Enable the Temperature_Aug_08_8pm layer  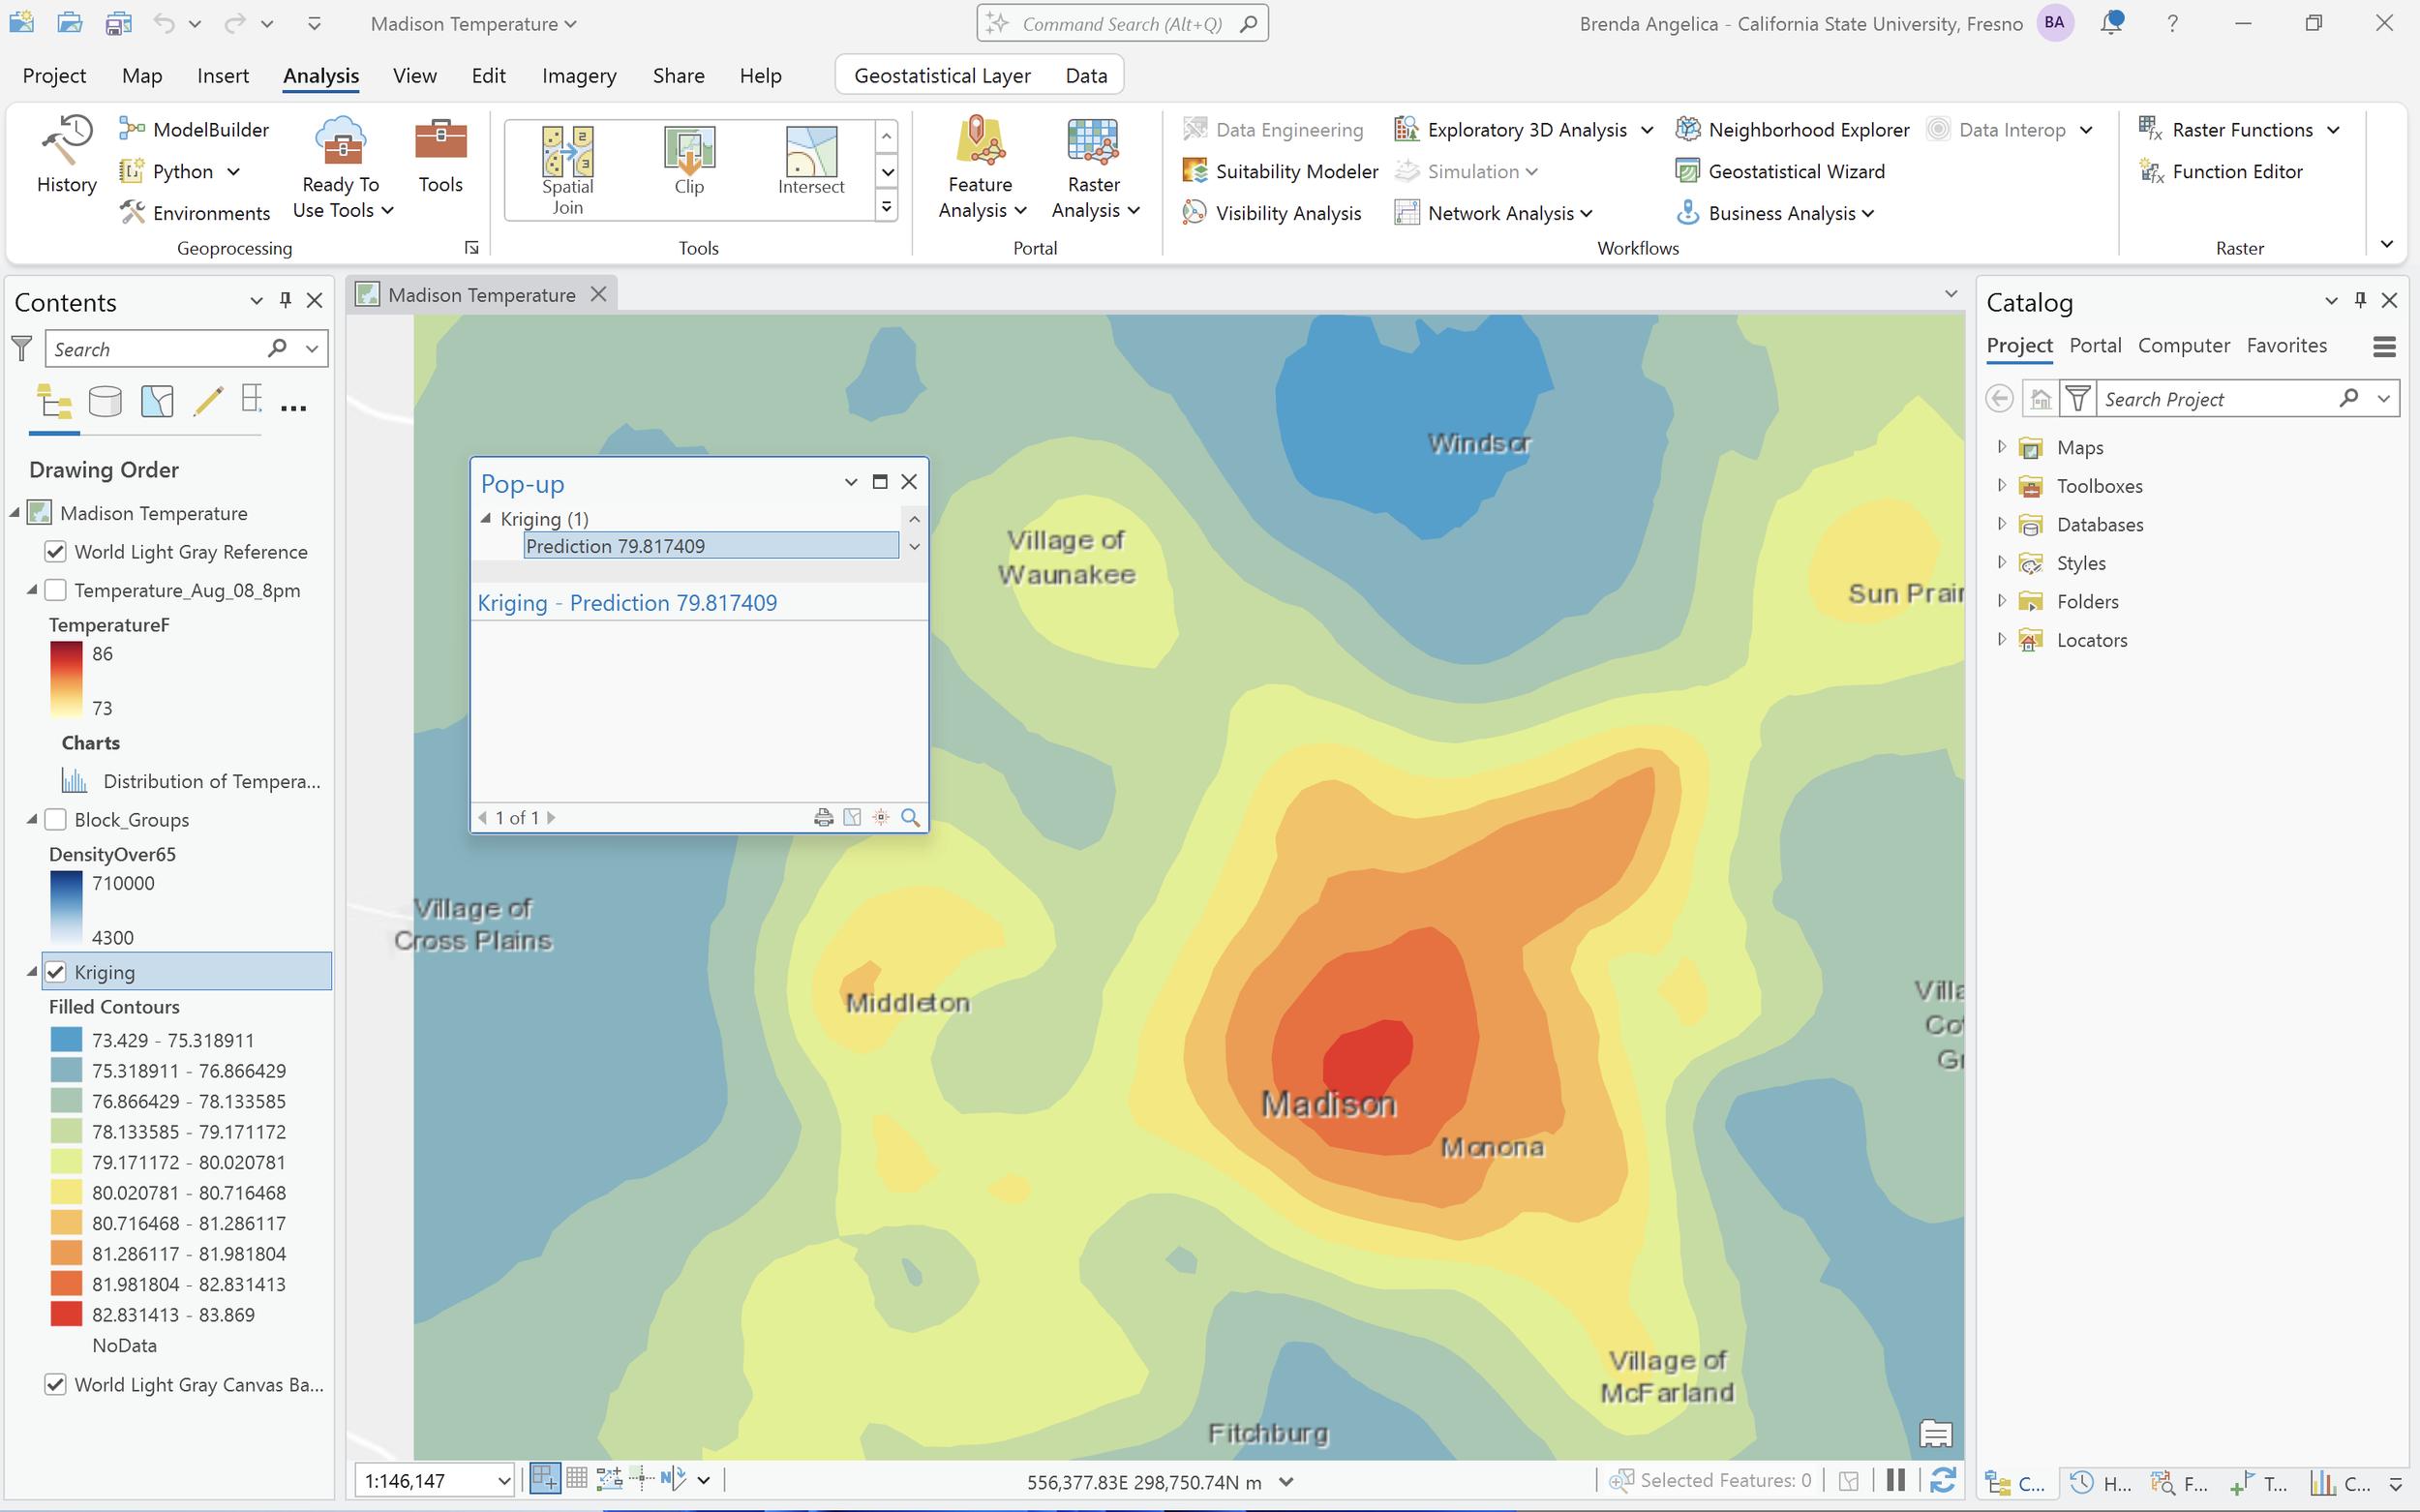point(56,590)
